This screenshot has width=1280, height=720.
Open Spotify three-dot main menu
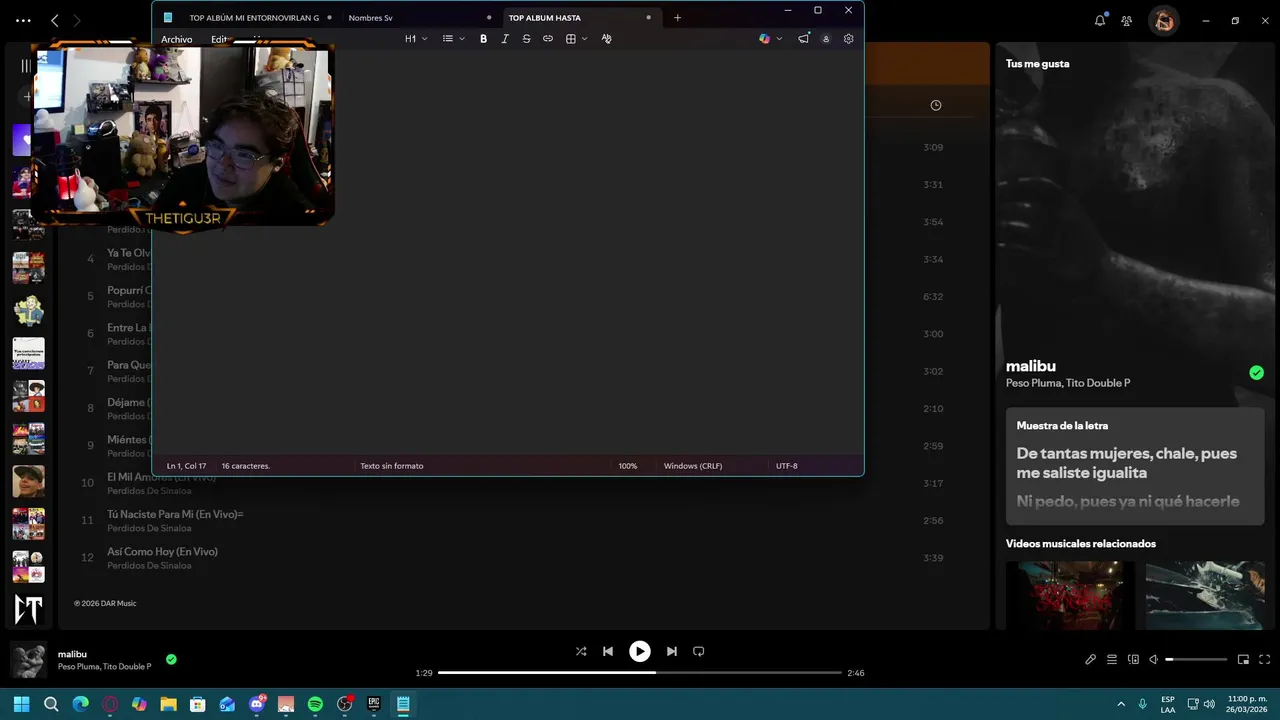[x=23, y=20]
